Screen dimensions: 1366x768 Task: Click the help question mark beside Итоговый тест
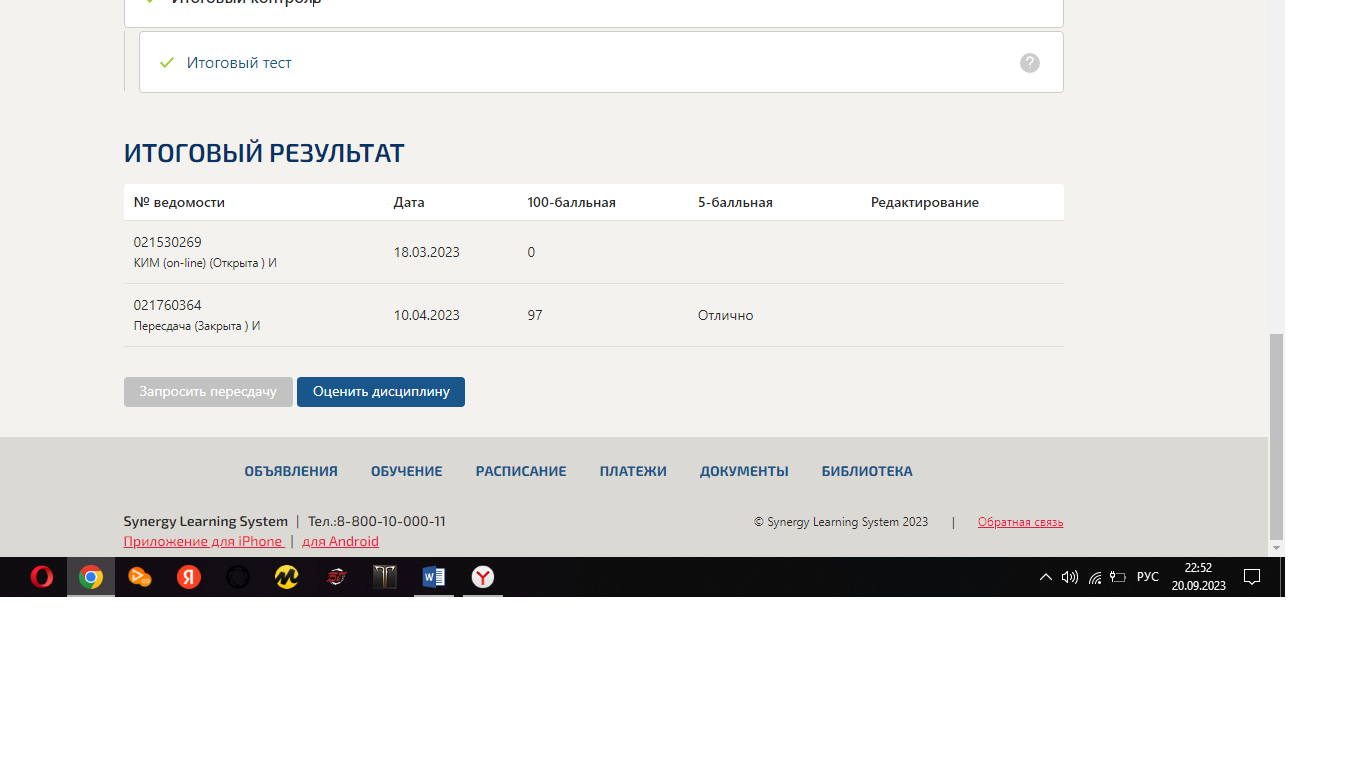point(1030,63)
